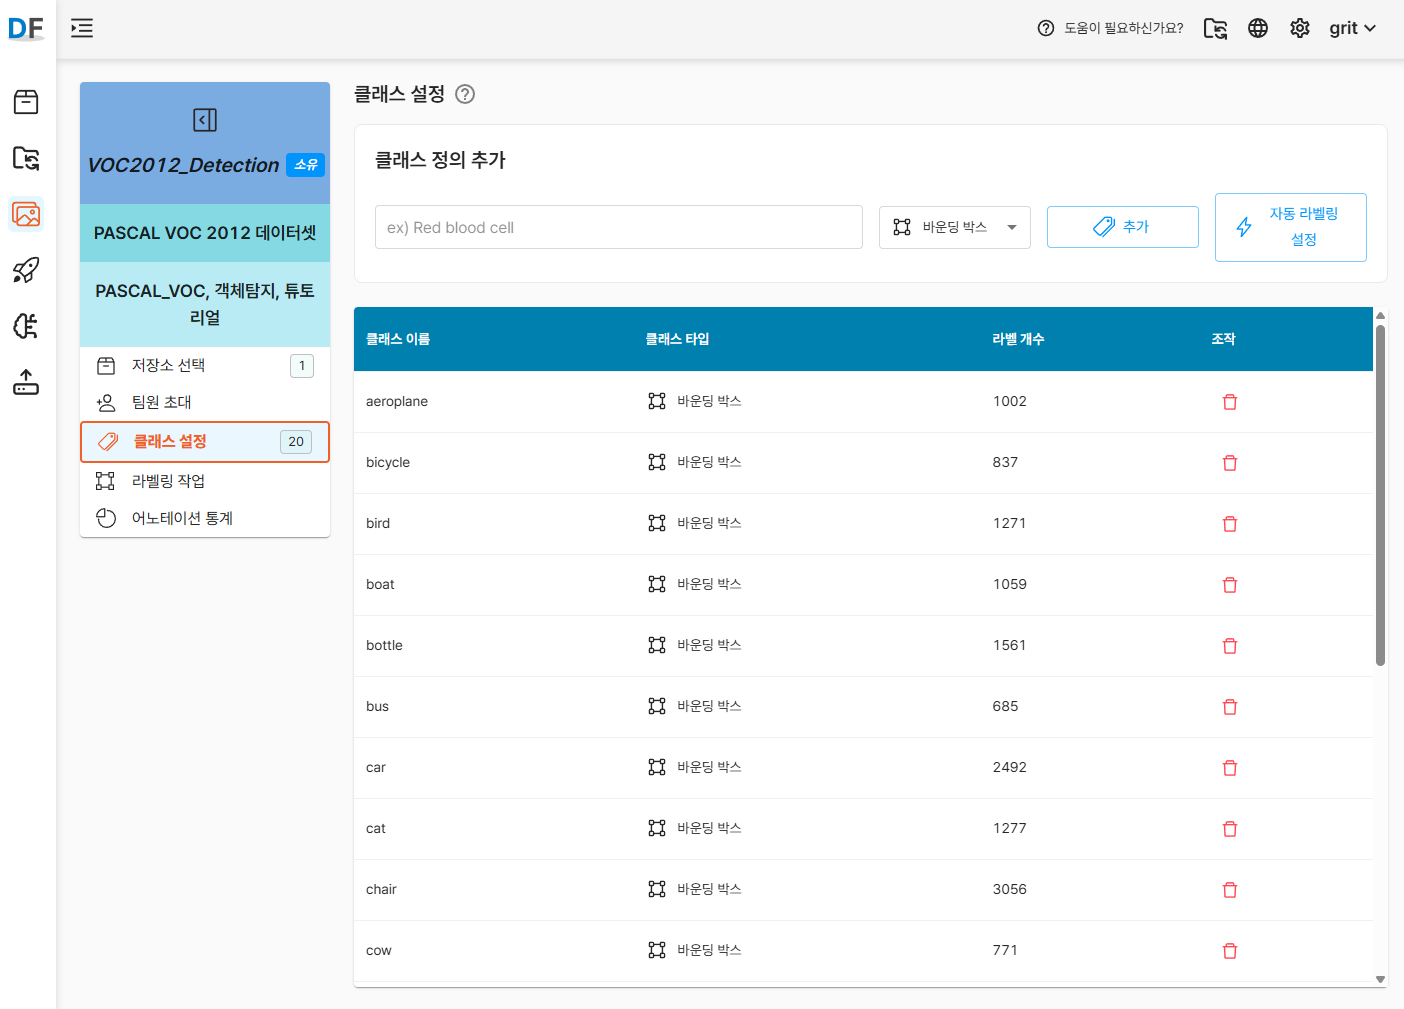The height and width of the screenshot is (1009, 1404).
Task: Open the rocket icon in left rail
Action: point(26,270)
